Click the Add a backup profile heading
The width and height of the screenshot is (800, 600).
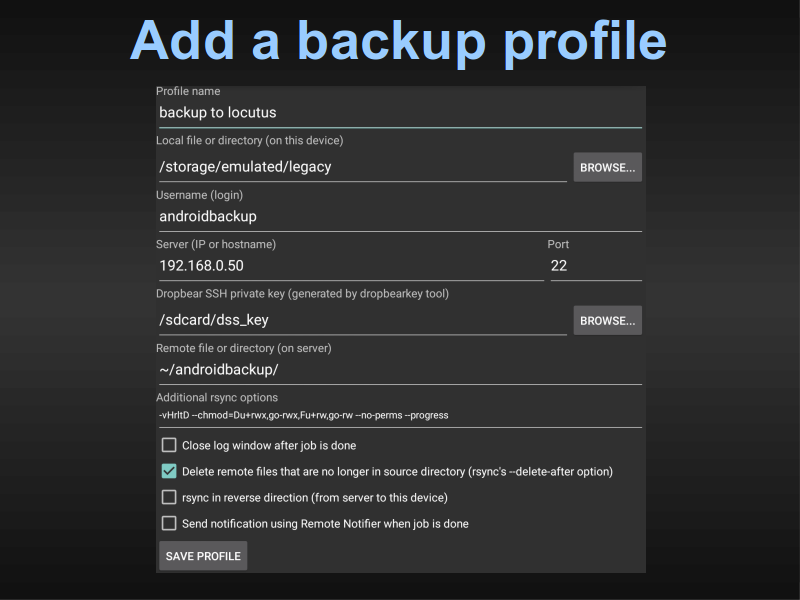pyautogui.click(x=398, y=42)
